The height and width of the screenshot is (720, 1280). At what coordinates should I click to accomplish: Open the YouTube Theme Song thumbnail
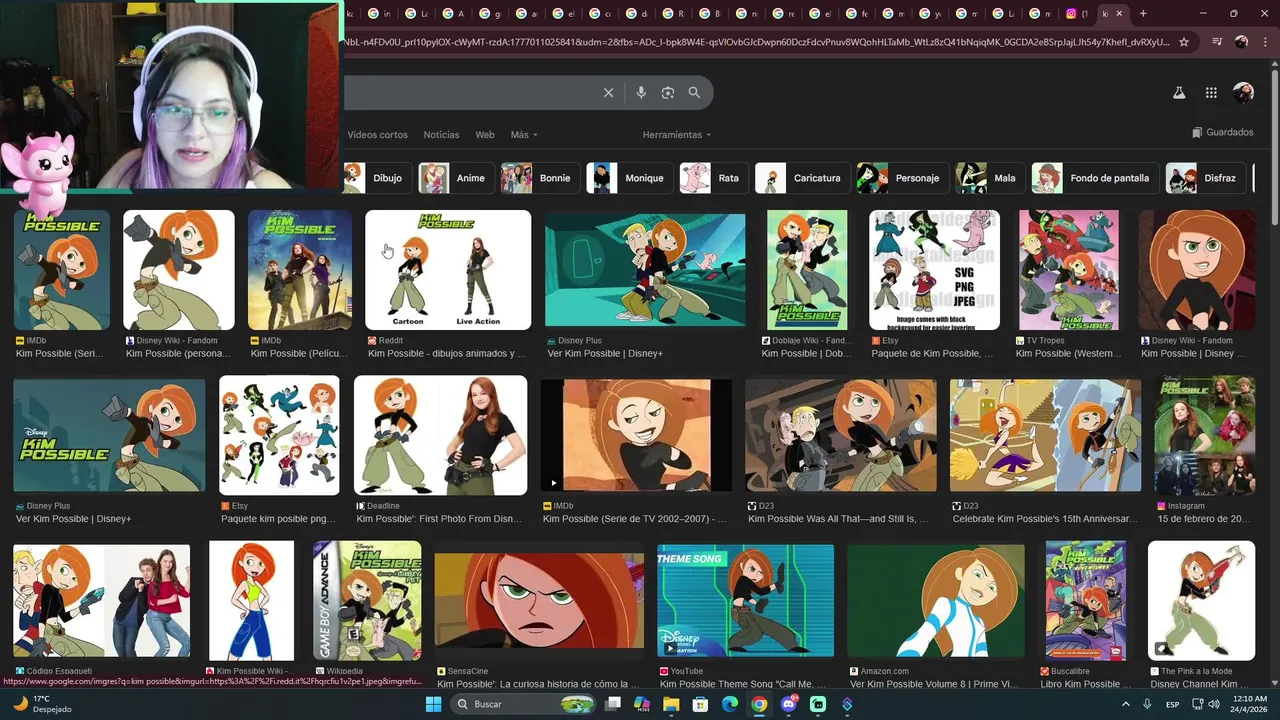745,600
